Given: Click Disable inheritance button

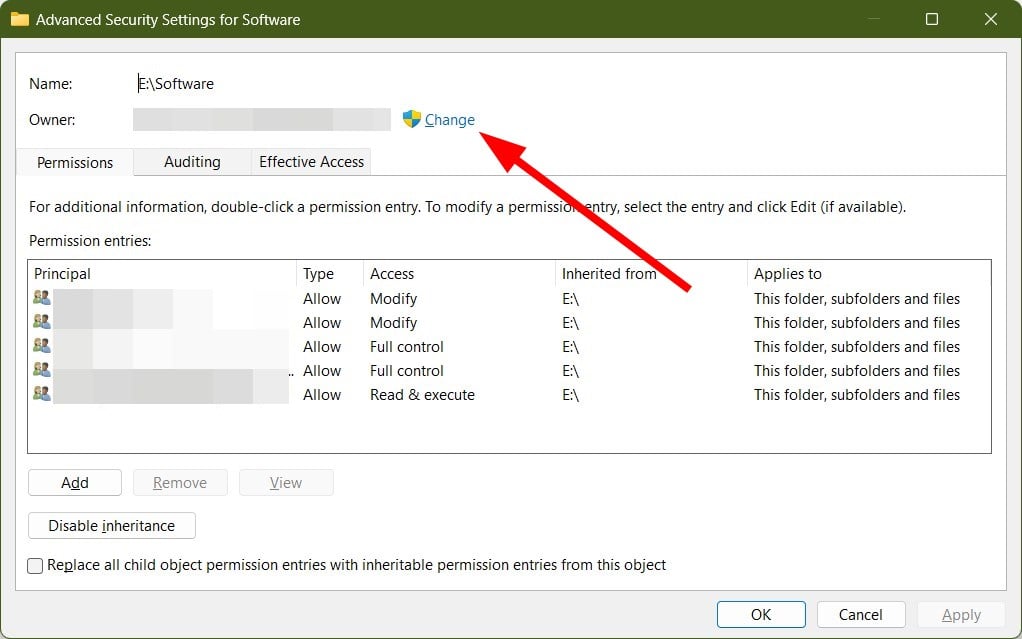Looking at the screenshot, I should pyautogui.click(x=111, y=526).
